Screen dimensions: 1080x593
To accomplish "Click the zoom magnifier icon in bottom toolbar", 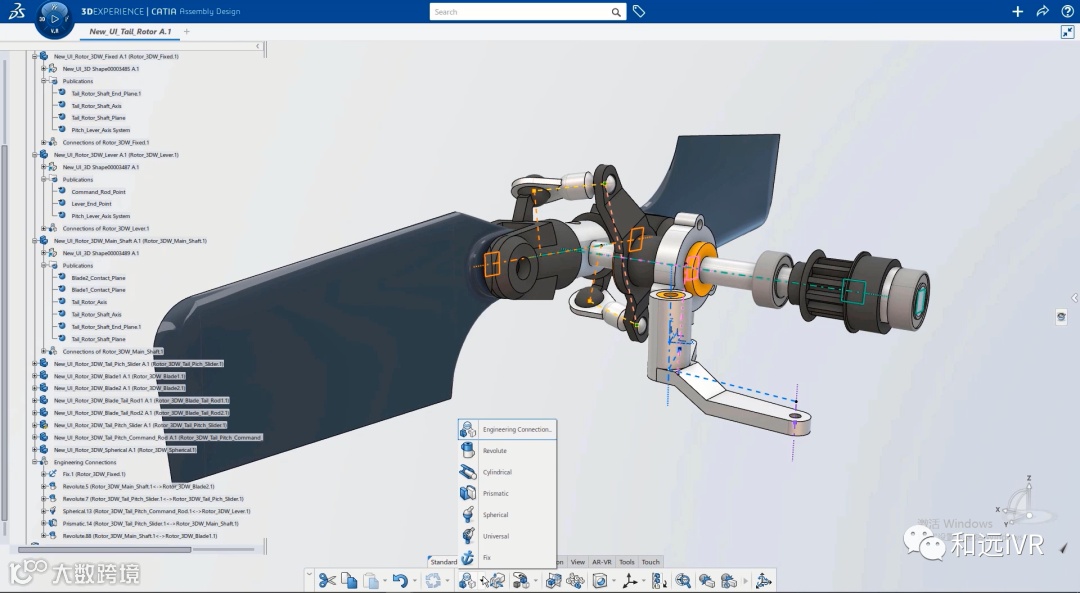I will pos(683,581).
